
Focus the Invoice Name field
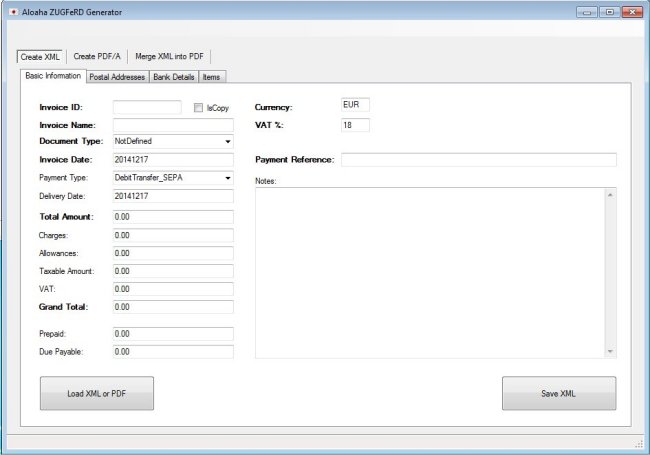[173, 125]
